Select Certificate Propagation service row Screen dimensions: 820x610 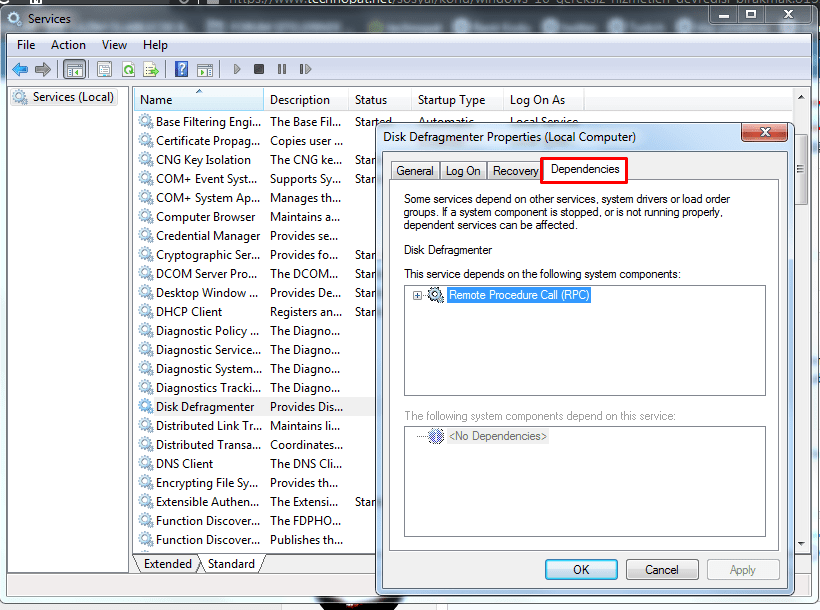pos(255,141)
